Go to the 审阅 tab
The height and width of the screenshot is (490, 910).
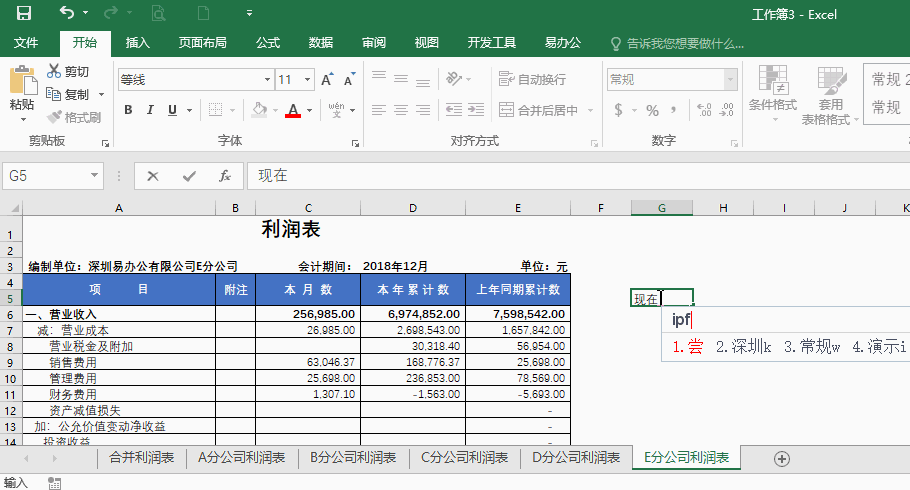coord(374,43)
